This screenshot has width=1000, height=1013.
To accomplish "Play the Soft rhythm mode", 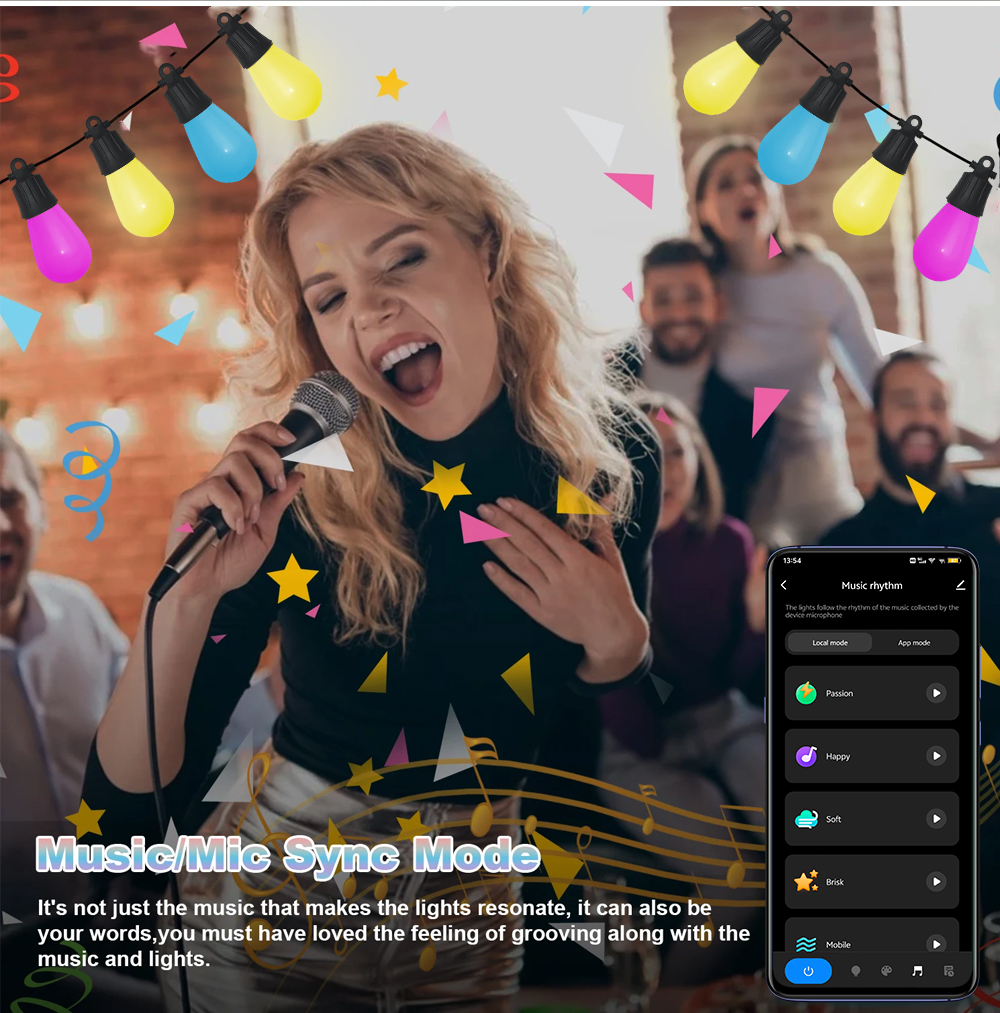I will pyautogui.click(x=936, y=819).
